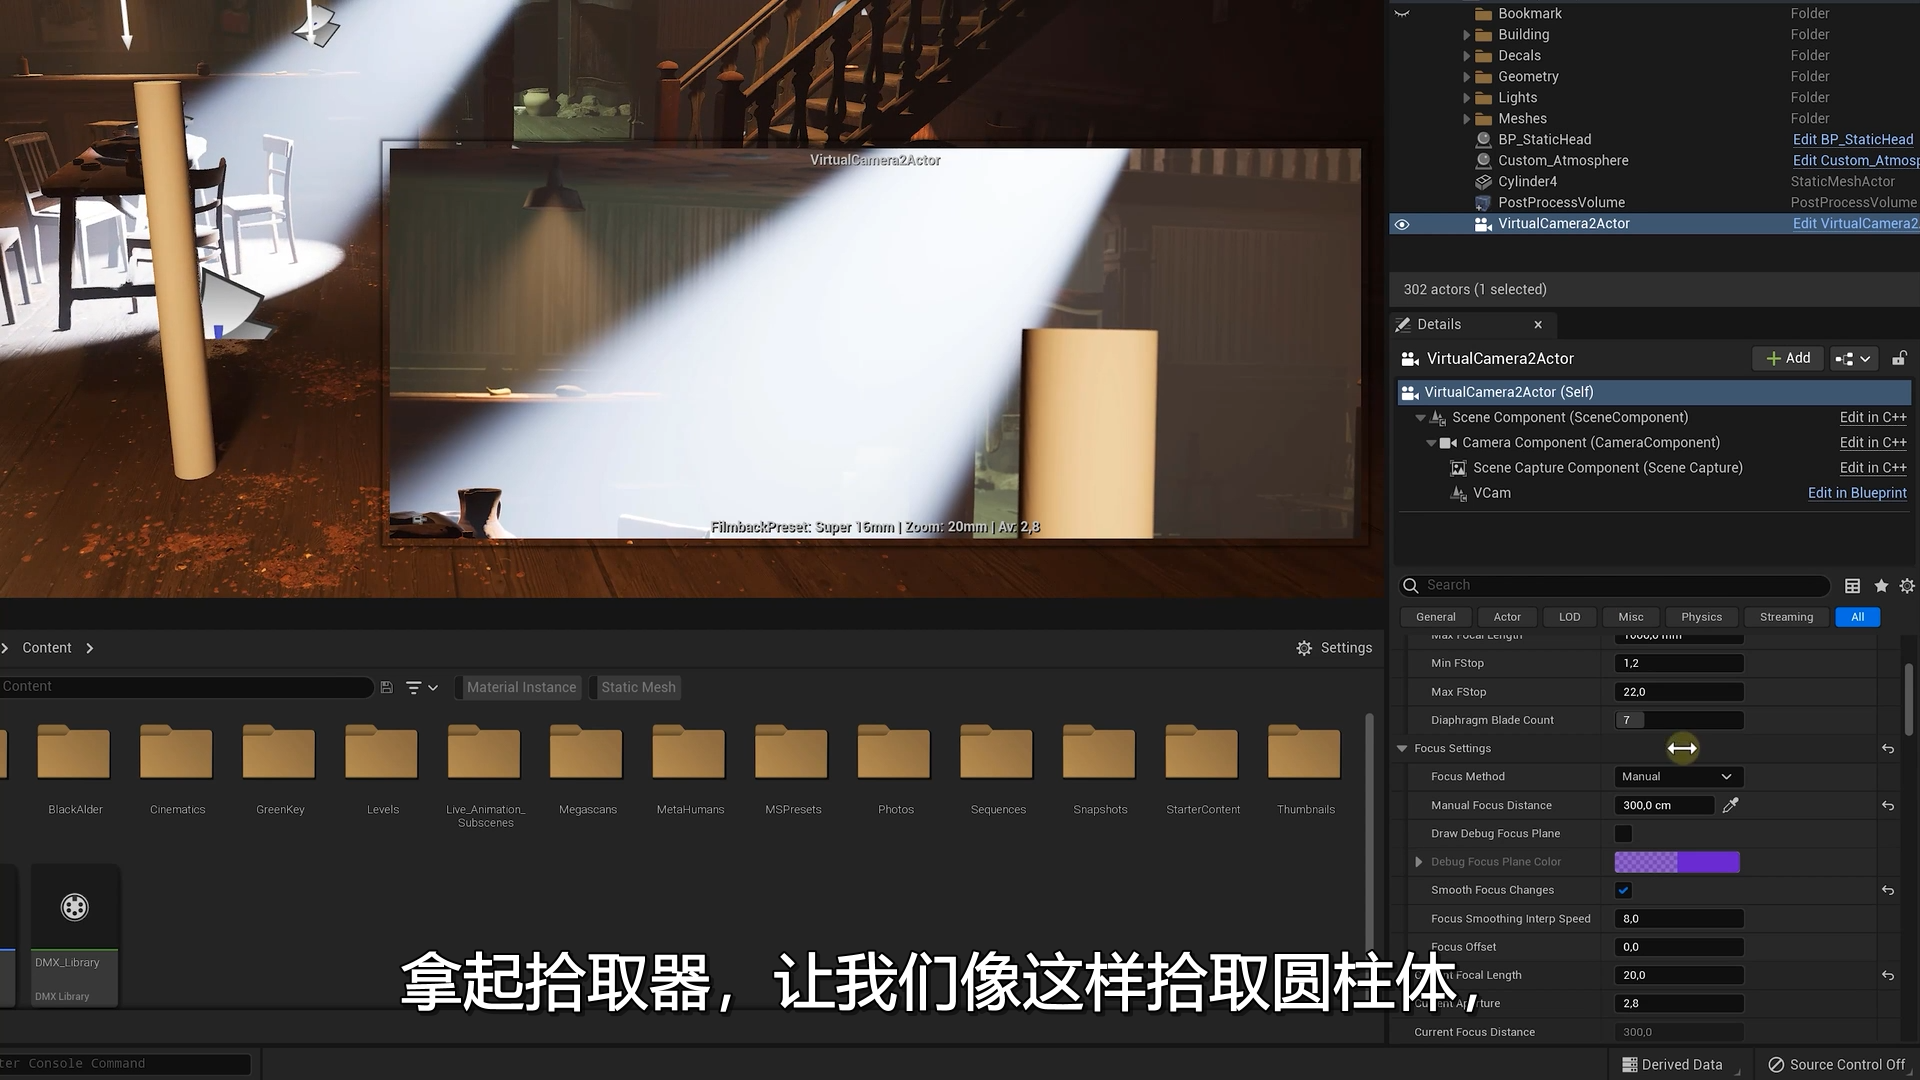This screenshot has width=1920, height=1080.
Task: Open the Blueprint/Add Script dropdown button
Action: point(1853,358)
